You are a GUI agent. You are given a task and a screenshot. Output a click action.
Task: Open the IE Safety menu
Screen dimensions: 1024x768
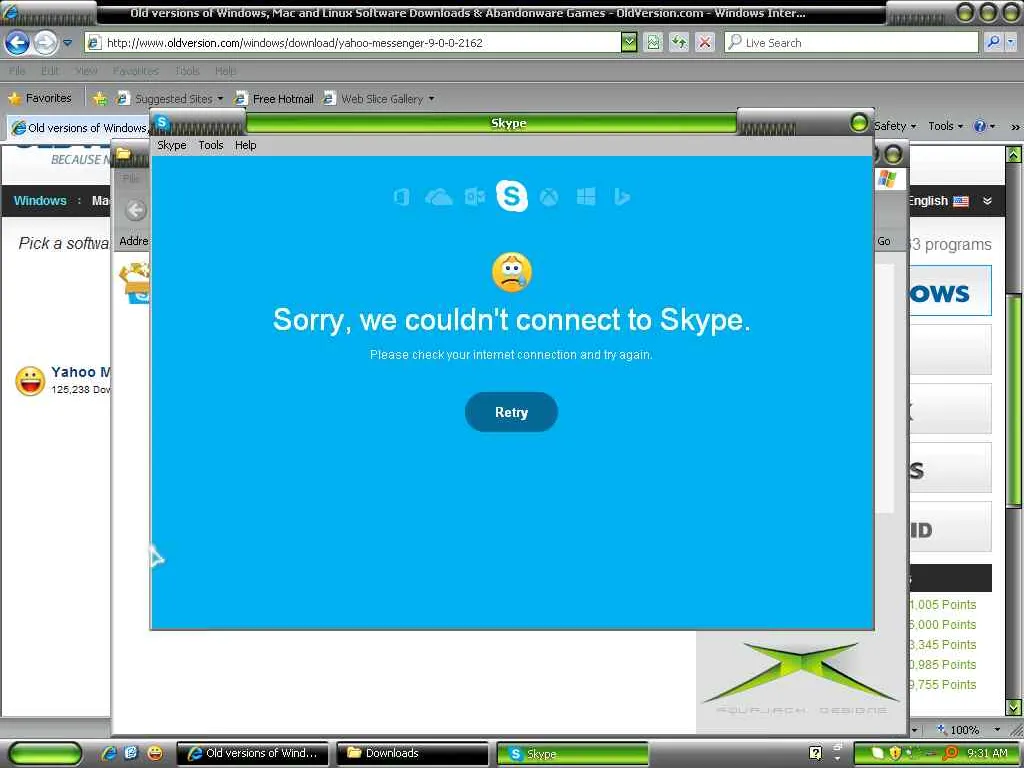pyautogui.click(x=895, y=126)
